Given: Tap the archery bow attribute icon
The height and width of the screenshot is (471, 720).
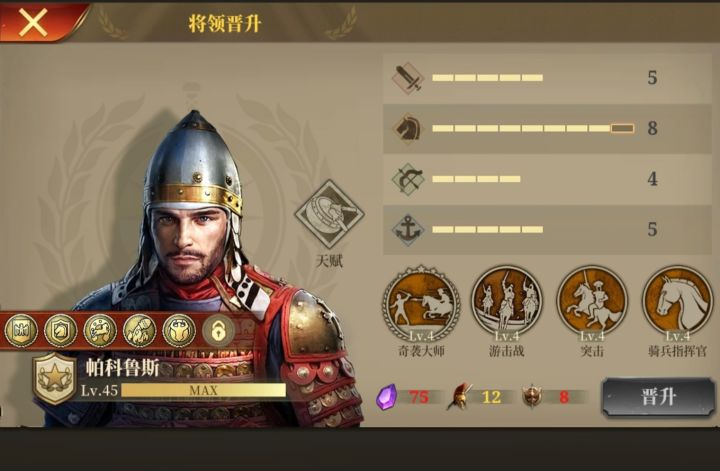Looking at the screenshot, I should pyautogui.click(x=408, y=179).
